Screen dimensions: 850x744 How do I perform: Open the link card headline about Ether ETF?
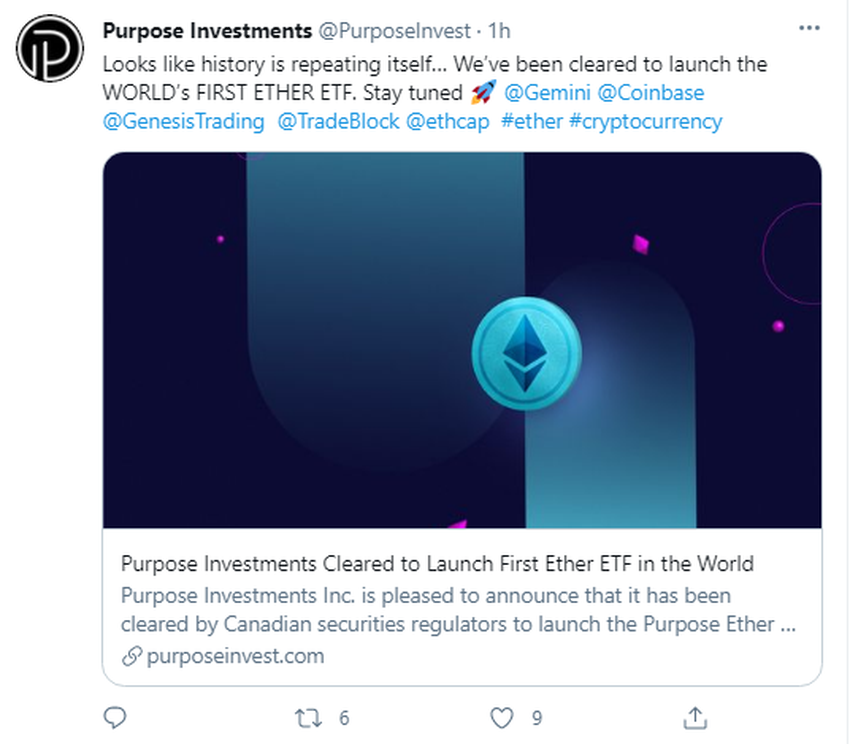click(x=437, y=564)
